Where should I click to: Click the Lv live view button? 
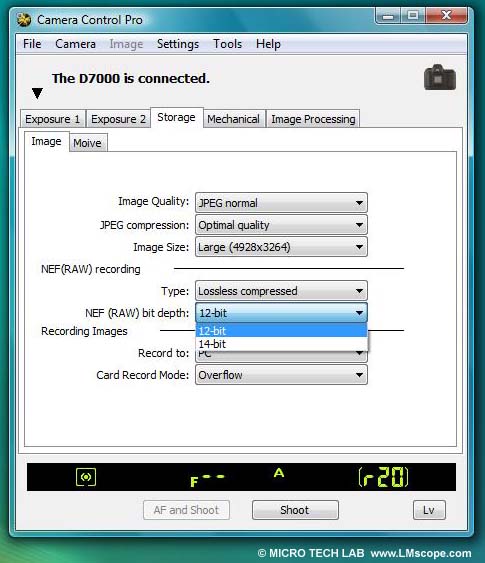[x=429, y=510]
